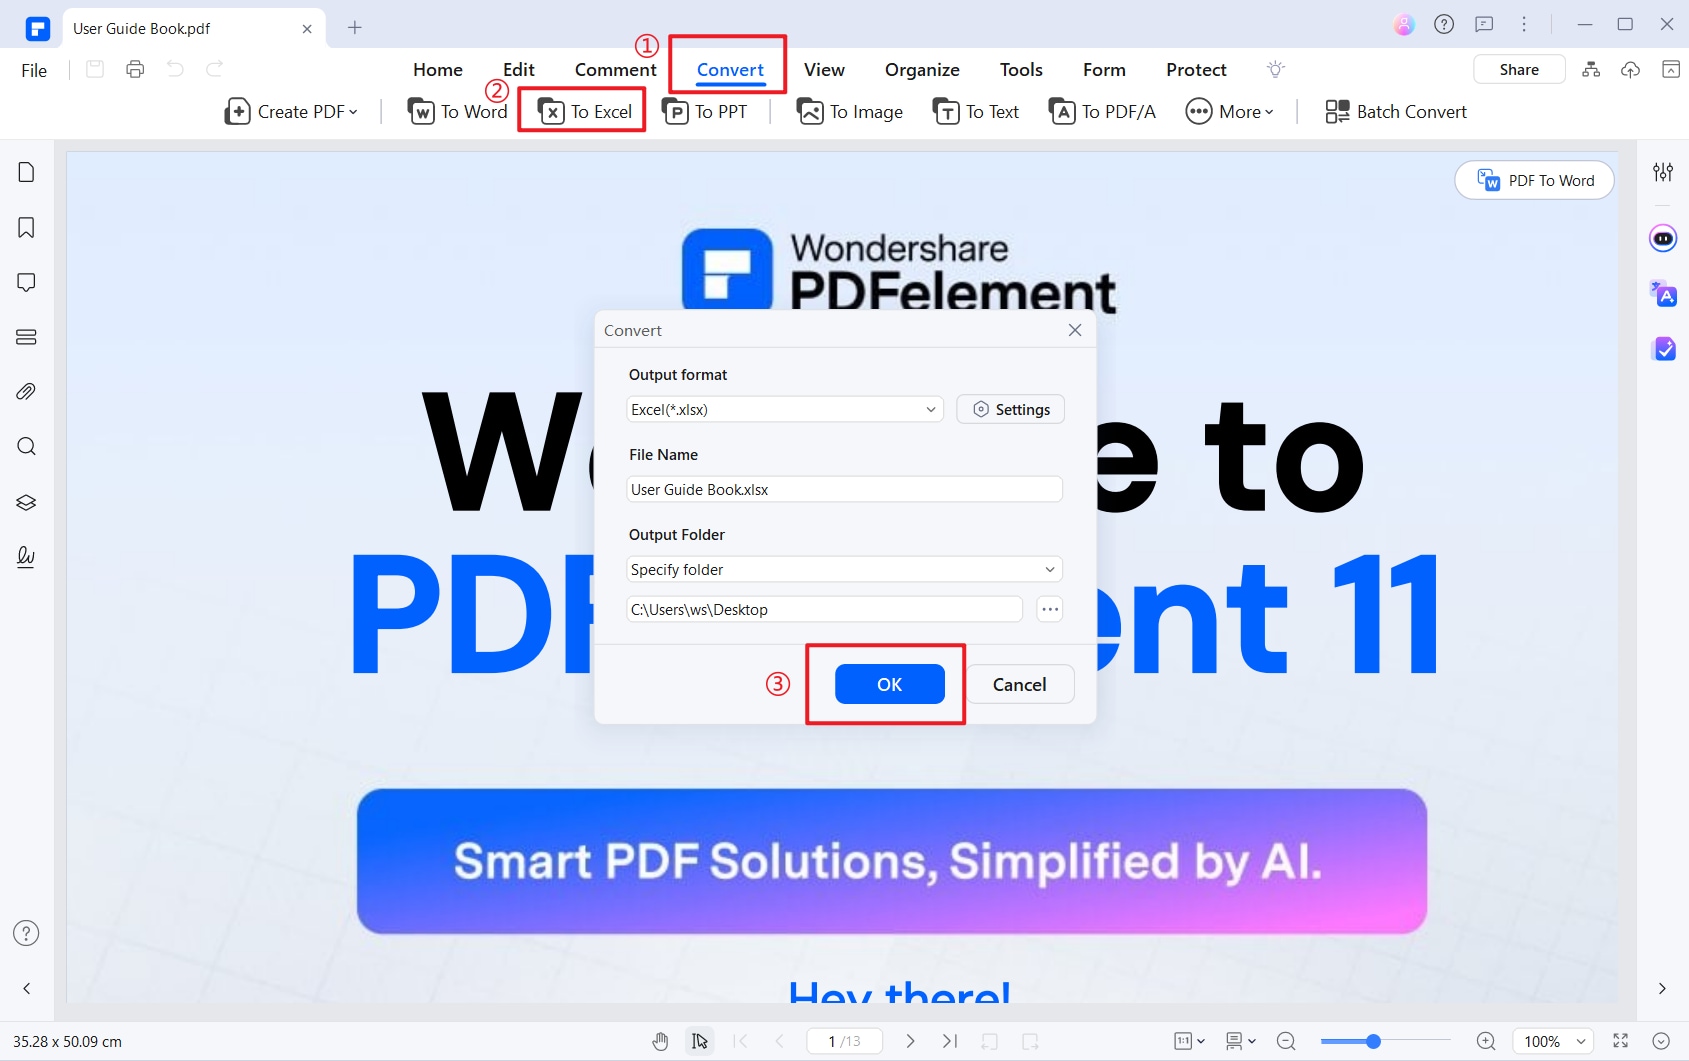Switch to the Edit tab

[519, 69]
